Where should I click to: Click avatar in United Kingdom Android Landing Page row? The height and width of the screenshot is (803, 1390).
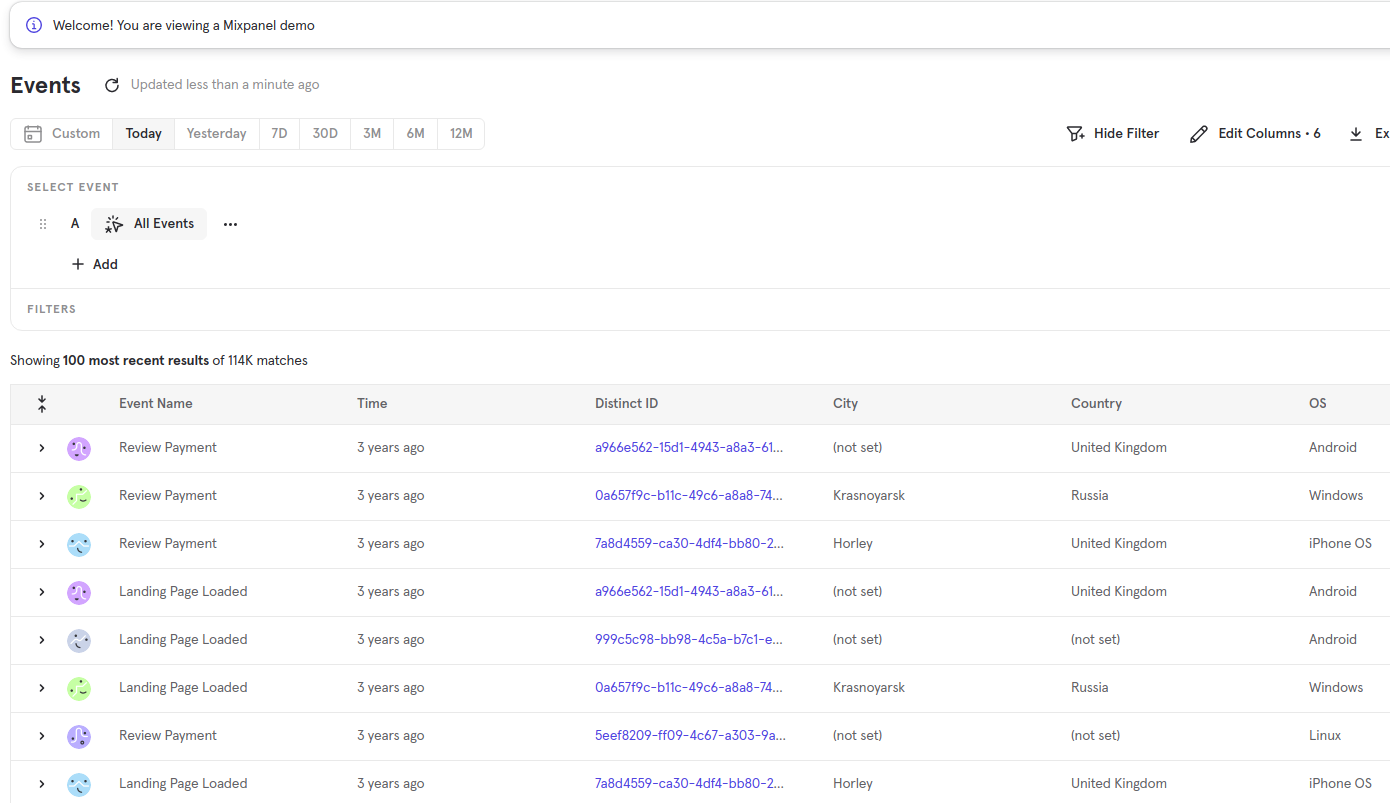click(79, 592)
